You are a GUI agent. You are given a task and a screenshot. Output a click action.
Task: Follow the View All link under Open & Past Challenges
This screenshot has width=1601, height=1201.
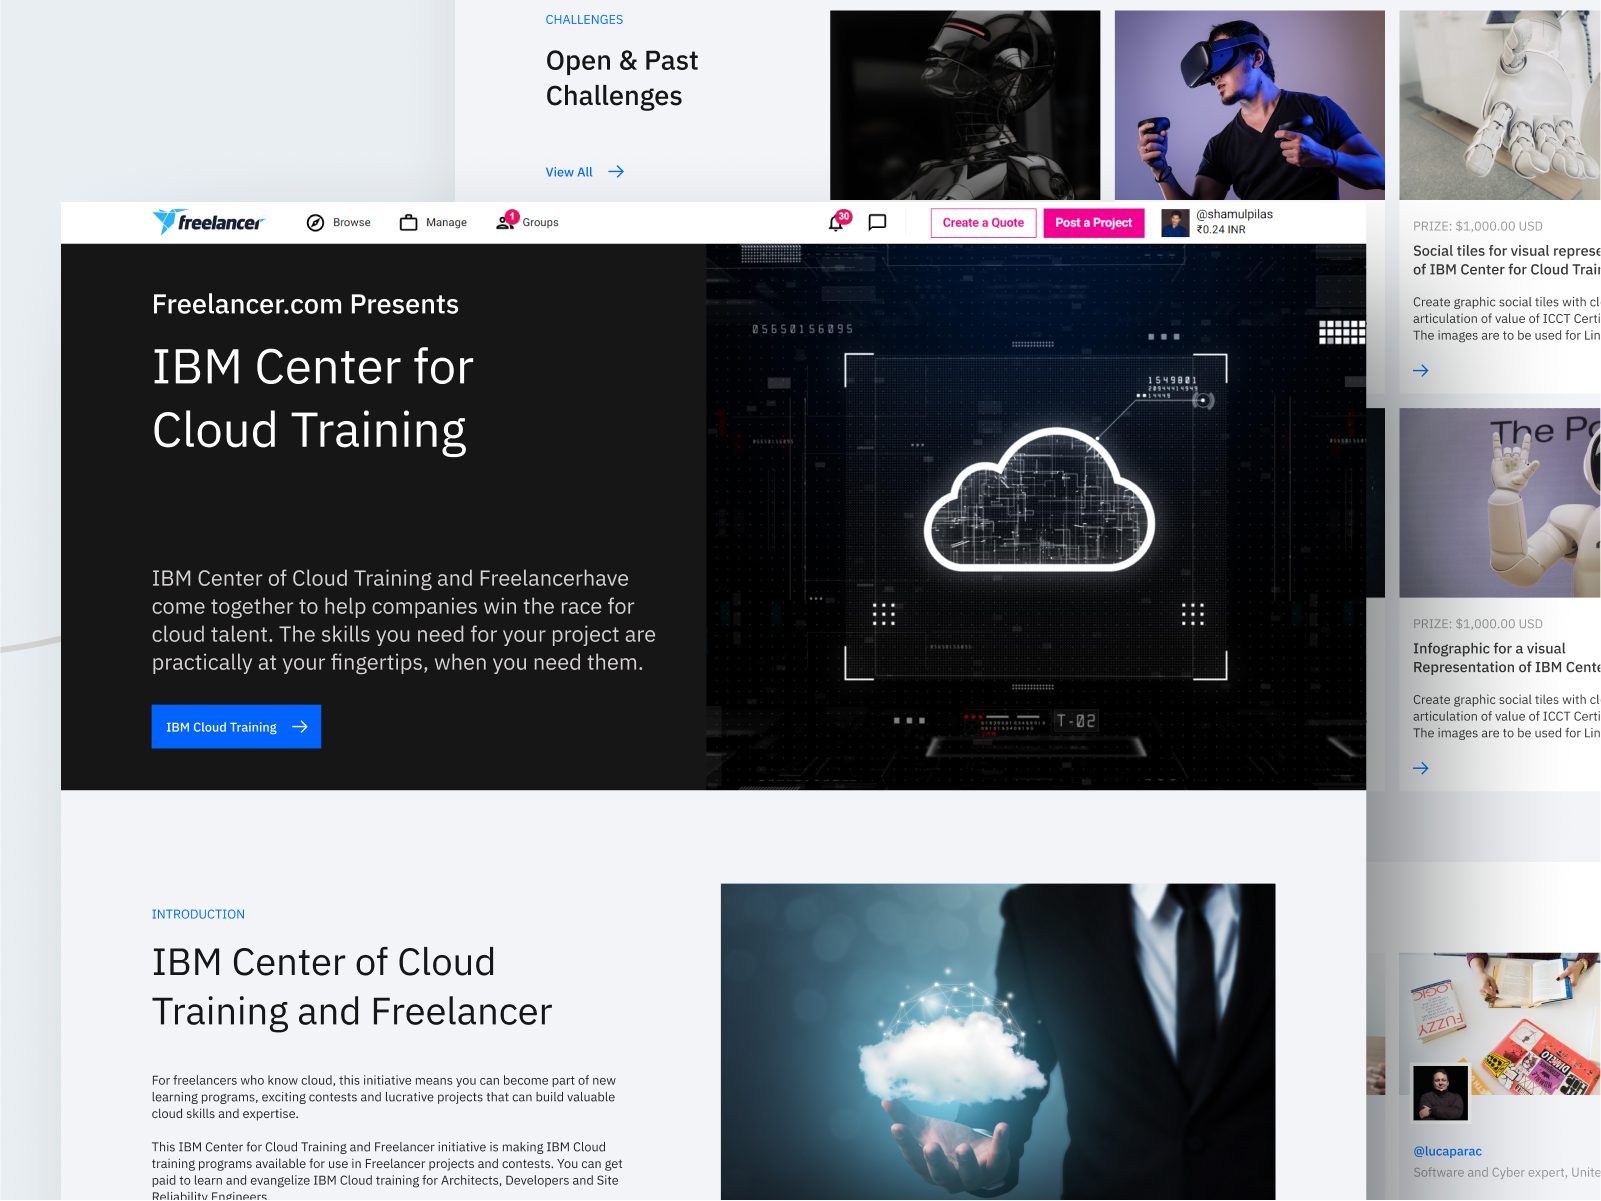click(568, 171)
